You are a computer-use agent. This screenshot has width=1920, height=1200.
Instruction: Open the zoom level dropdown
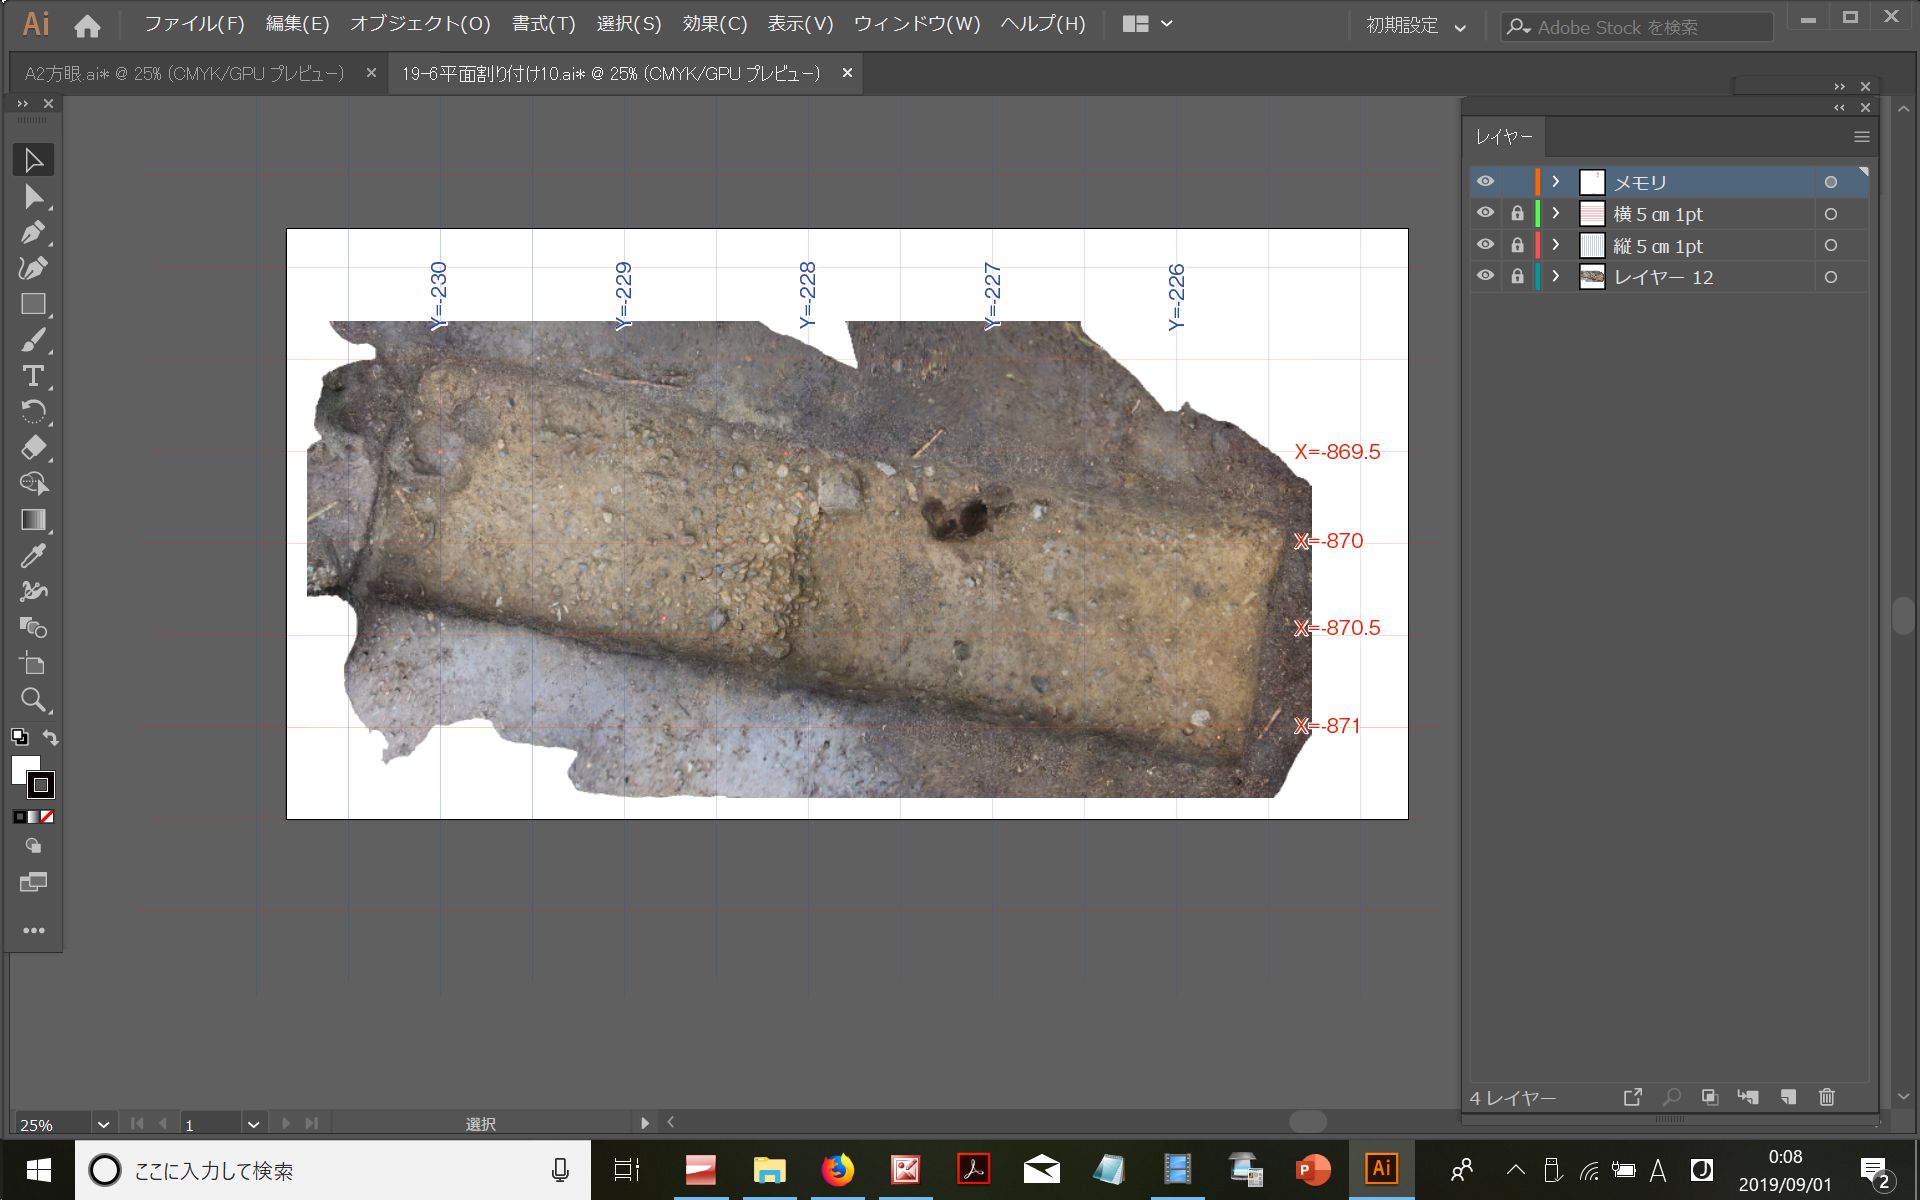102,1124
